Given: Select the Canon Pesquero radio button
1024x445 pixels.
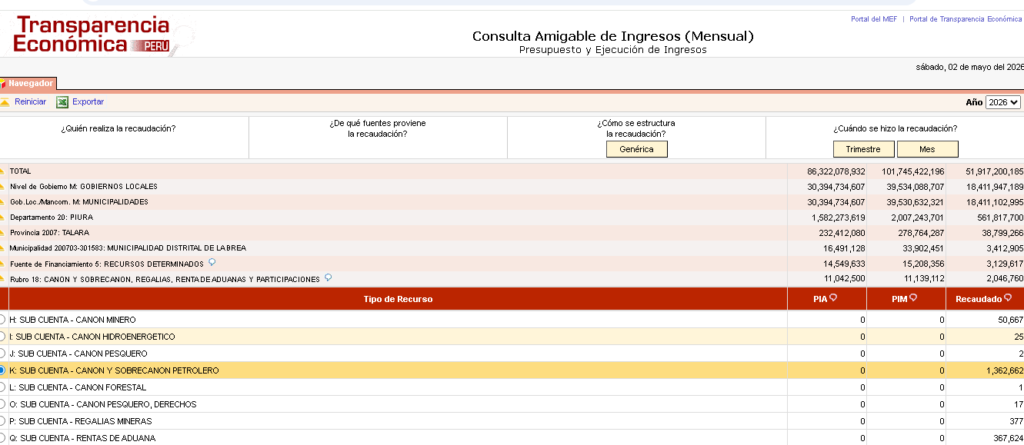Looking at the screenshot, I should point(2,354).
